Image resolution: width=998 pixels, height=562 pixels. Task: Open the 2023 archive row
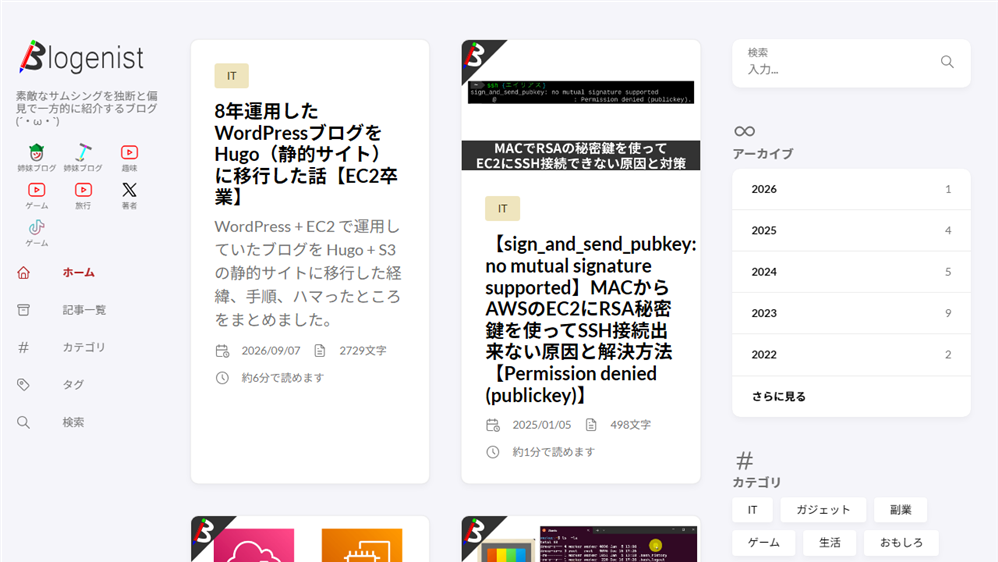852,313
